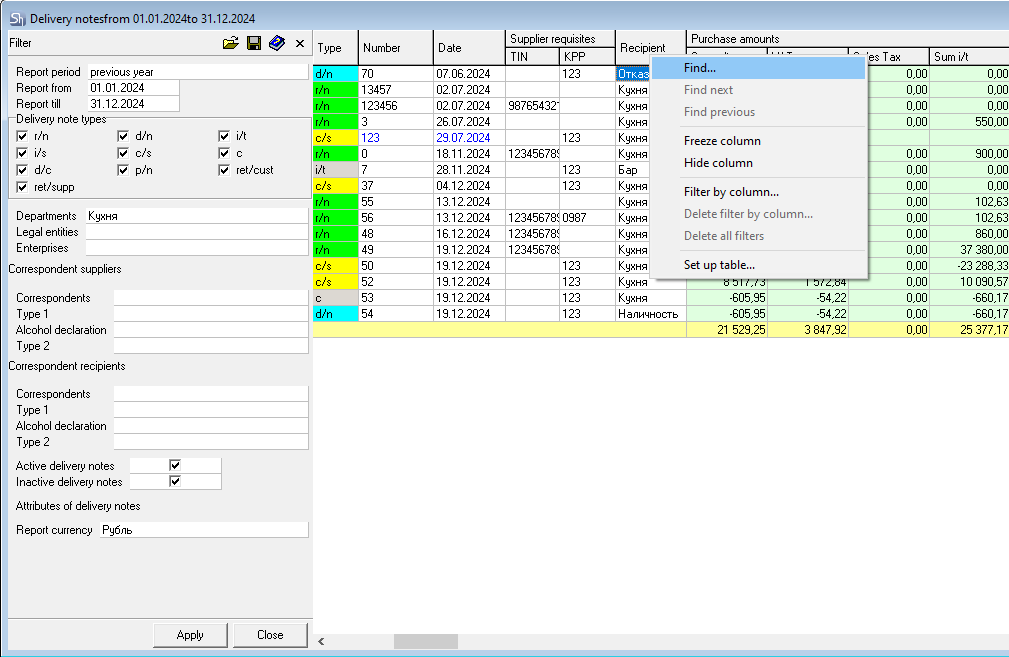Viewport: 1009px width, 657px height.
Task: Open the Departments selector showing Кухня
Action: point(195,216)
